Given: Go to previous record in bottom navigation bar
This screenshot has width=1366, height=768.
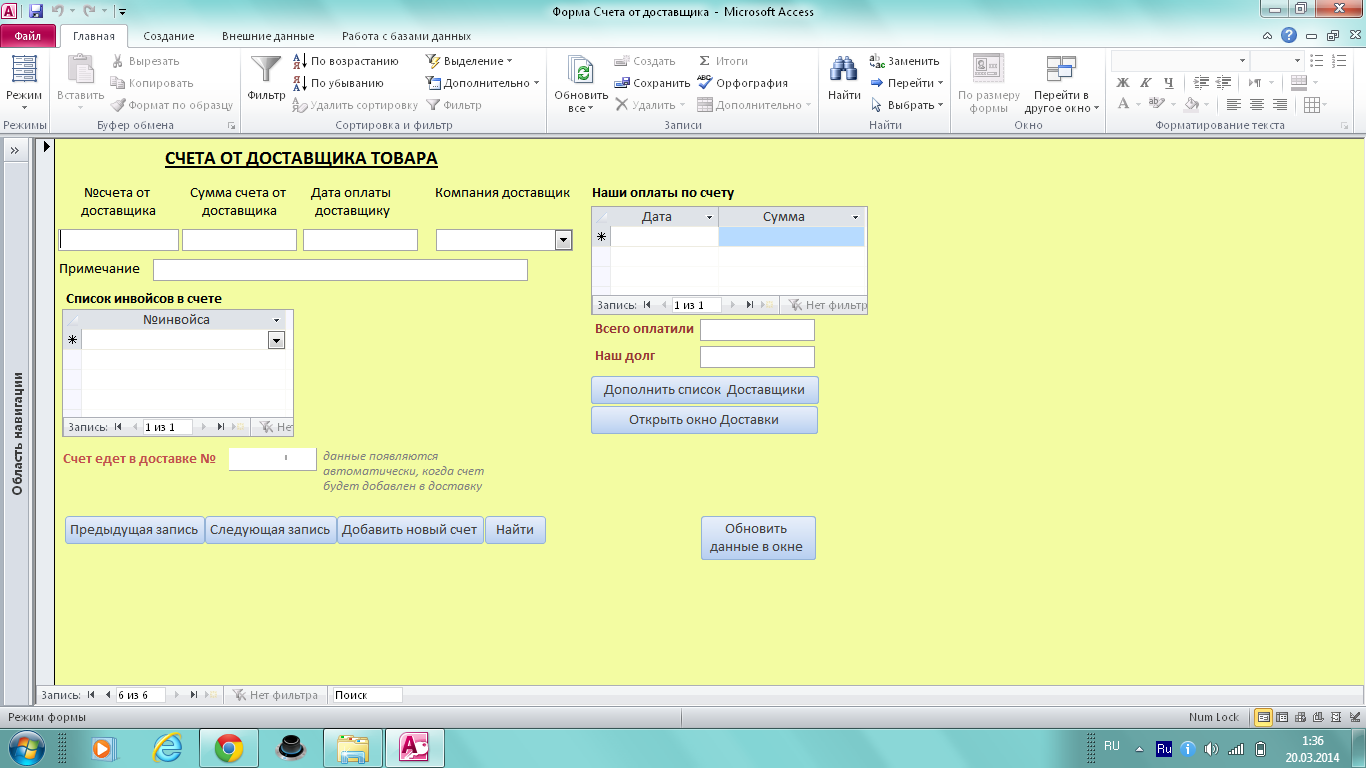Looking at the screenshot, I should pos(108,695).
